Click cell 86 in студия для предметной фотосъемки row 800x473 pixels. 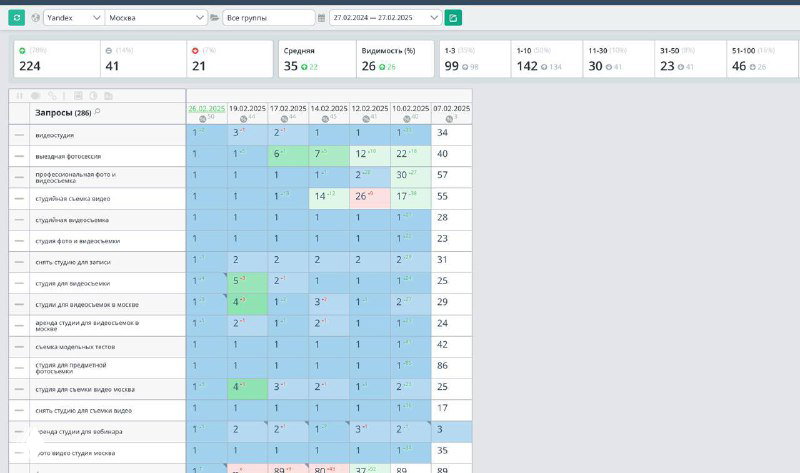[452, 367]
